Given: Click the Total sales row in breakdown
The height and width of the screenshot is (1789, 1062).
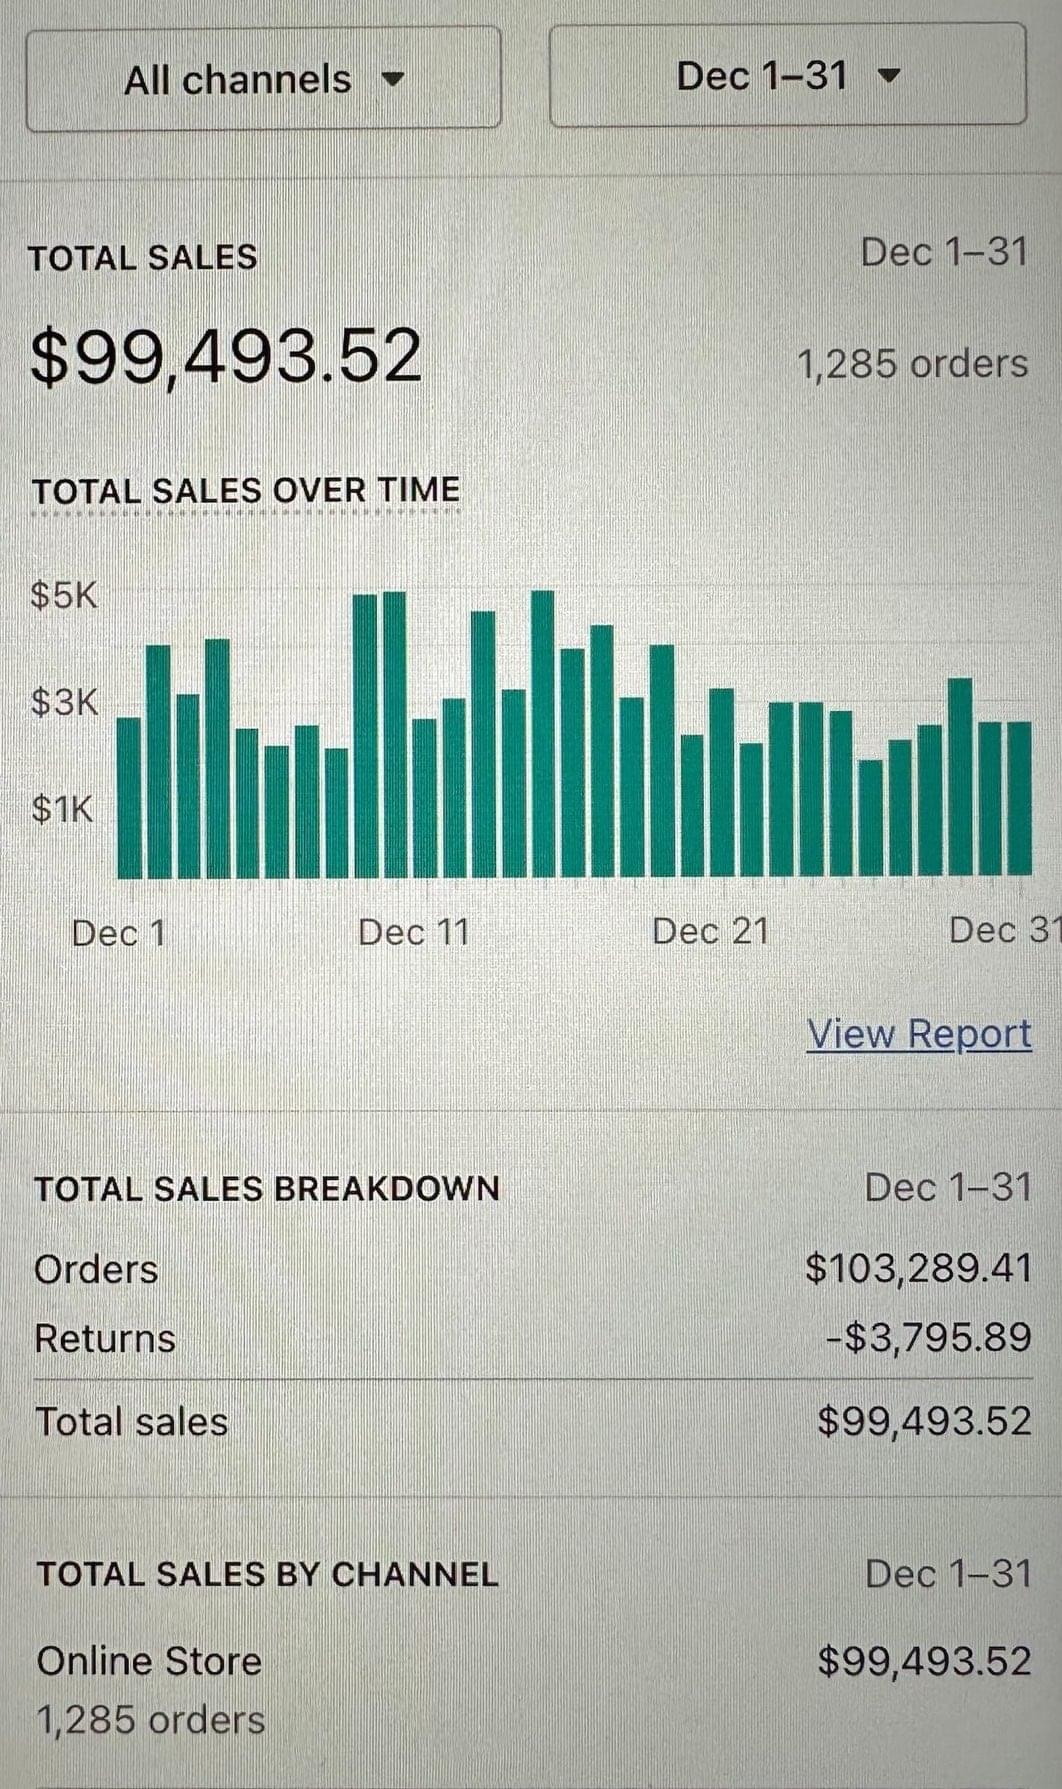Looking at the screenshot, I should click(x=131, y=1422).
